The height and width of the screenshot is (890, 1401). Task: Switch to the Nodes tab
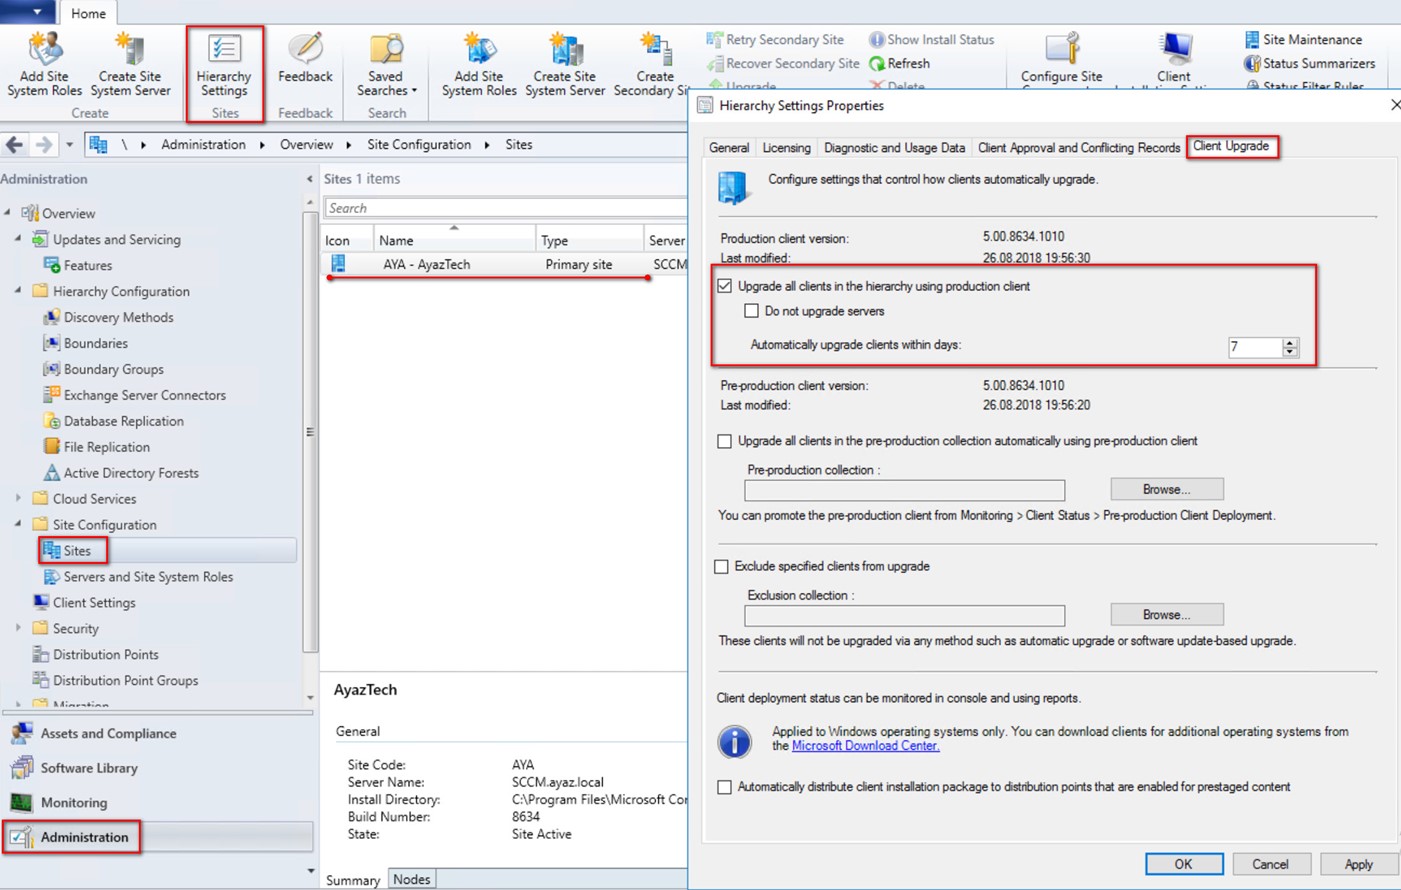[x=411, y=879]
